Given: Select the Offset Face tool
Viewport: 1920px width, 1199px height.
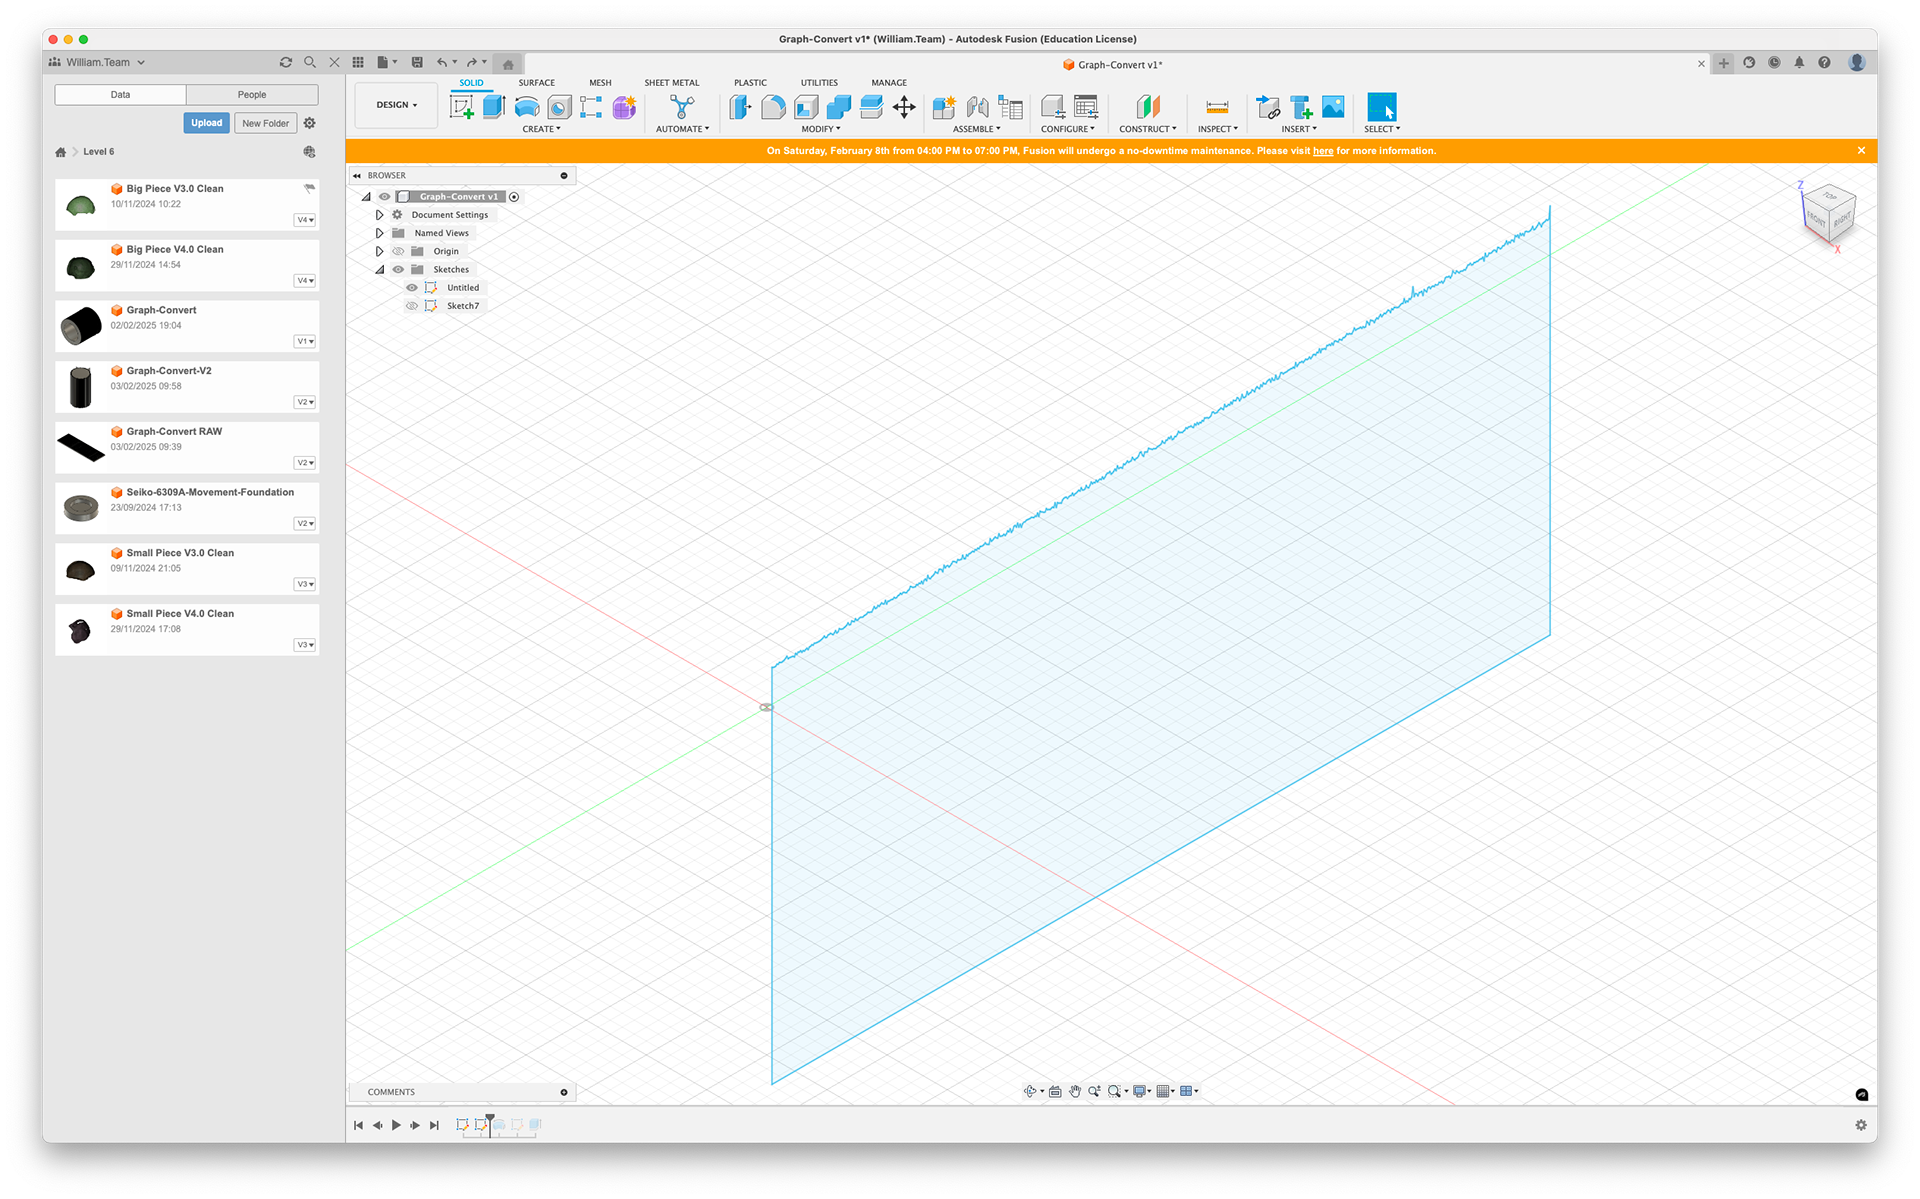Looking at the screenshot, I should (x=871, y=107).
